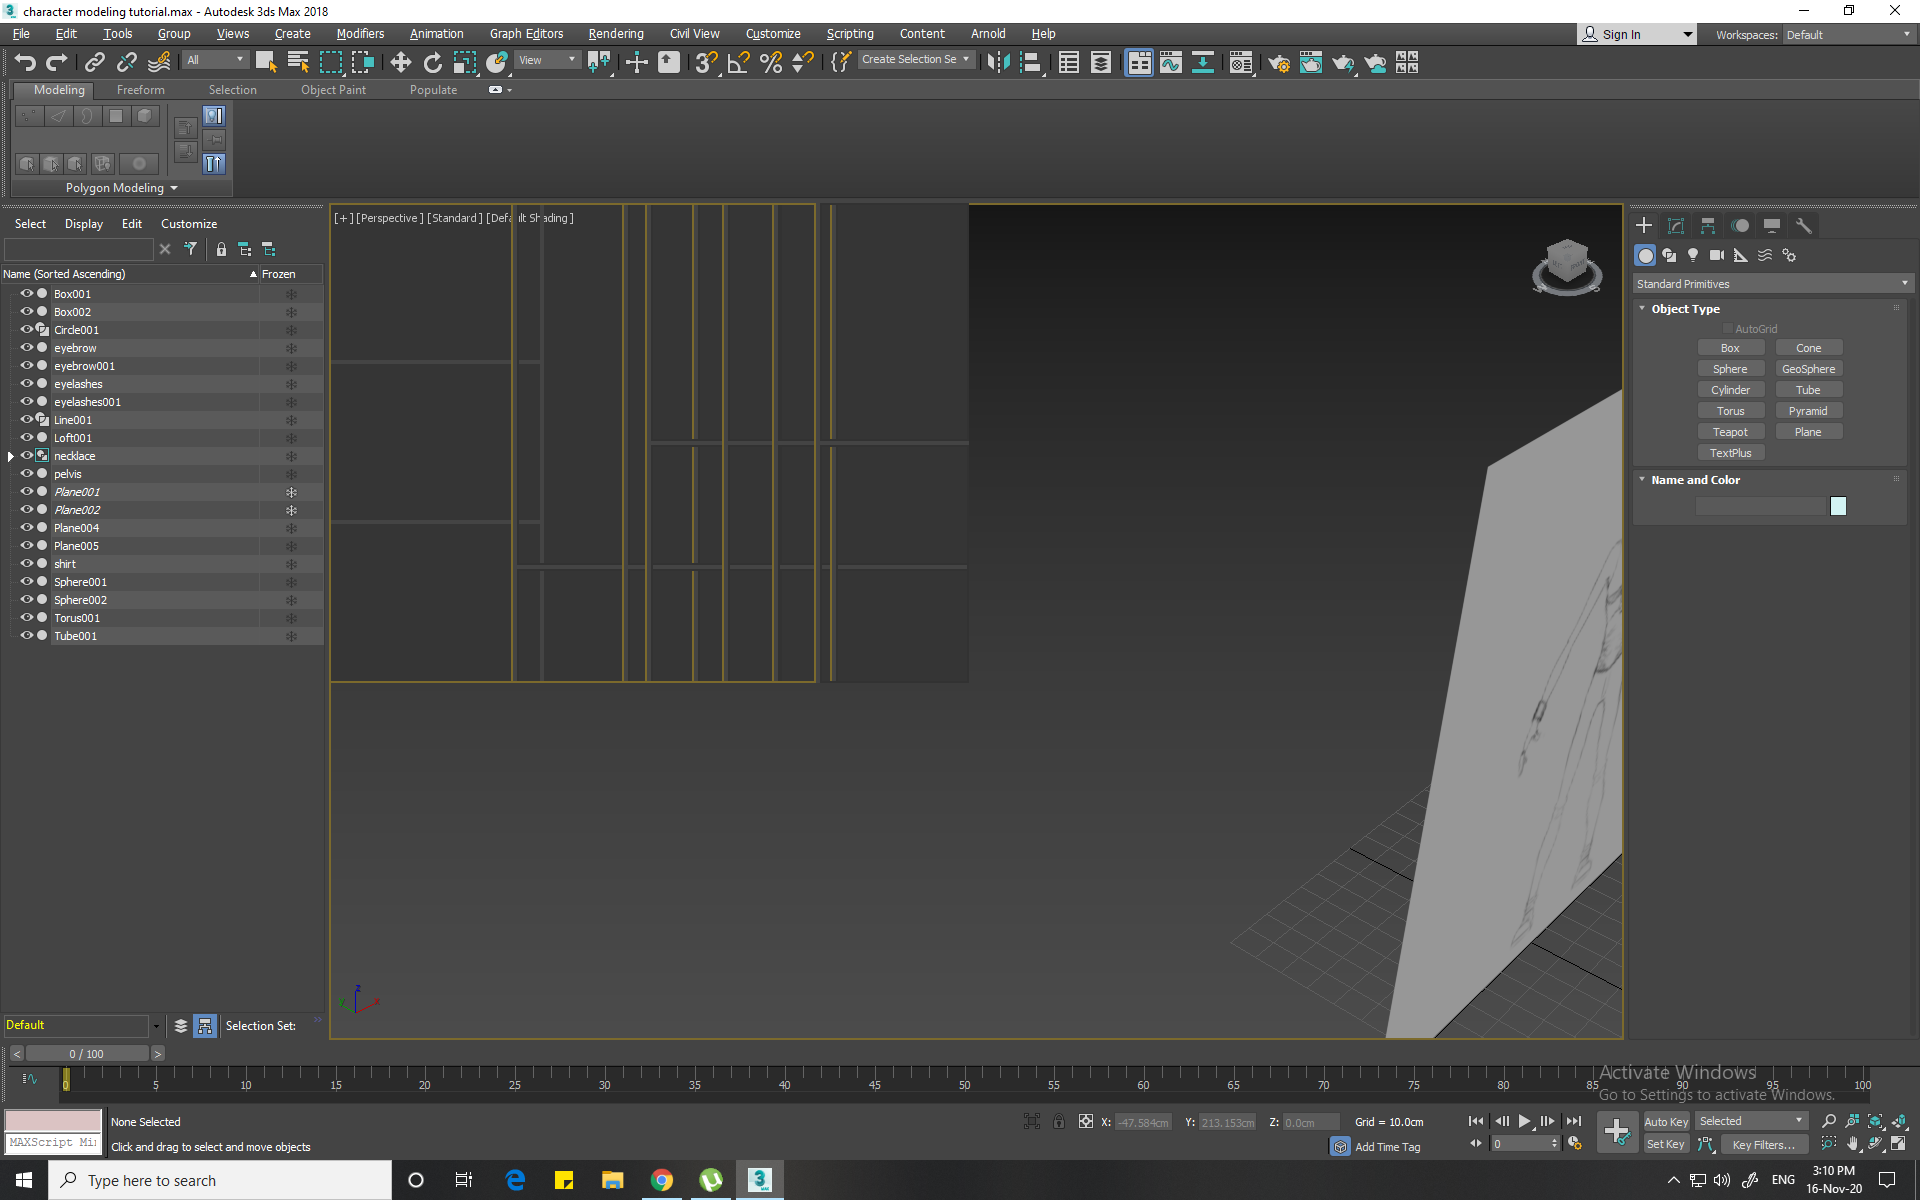Viewport: 1920px width, 1200px height.
Task: Click the Plane primitive button
Action: pos(1808,431)
